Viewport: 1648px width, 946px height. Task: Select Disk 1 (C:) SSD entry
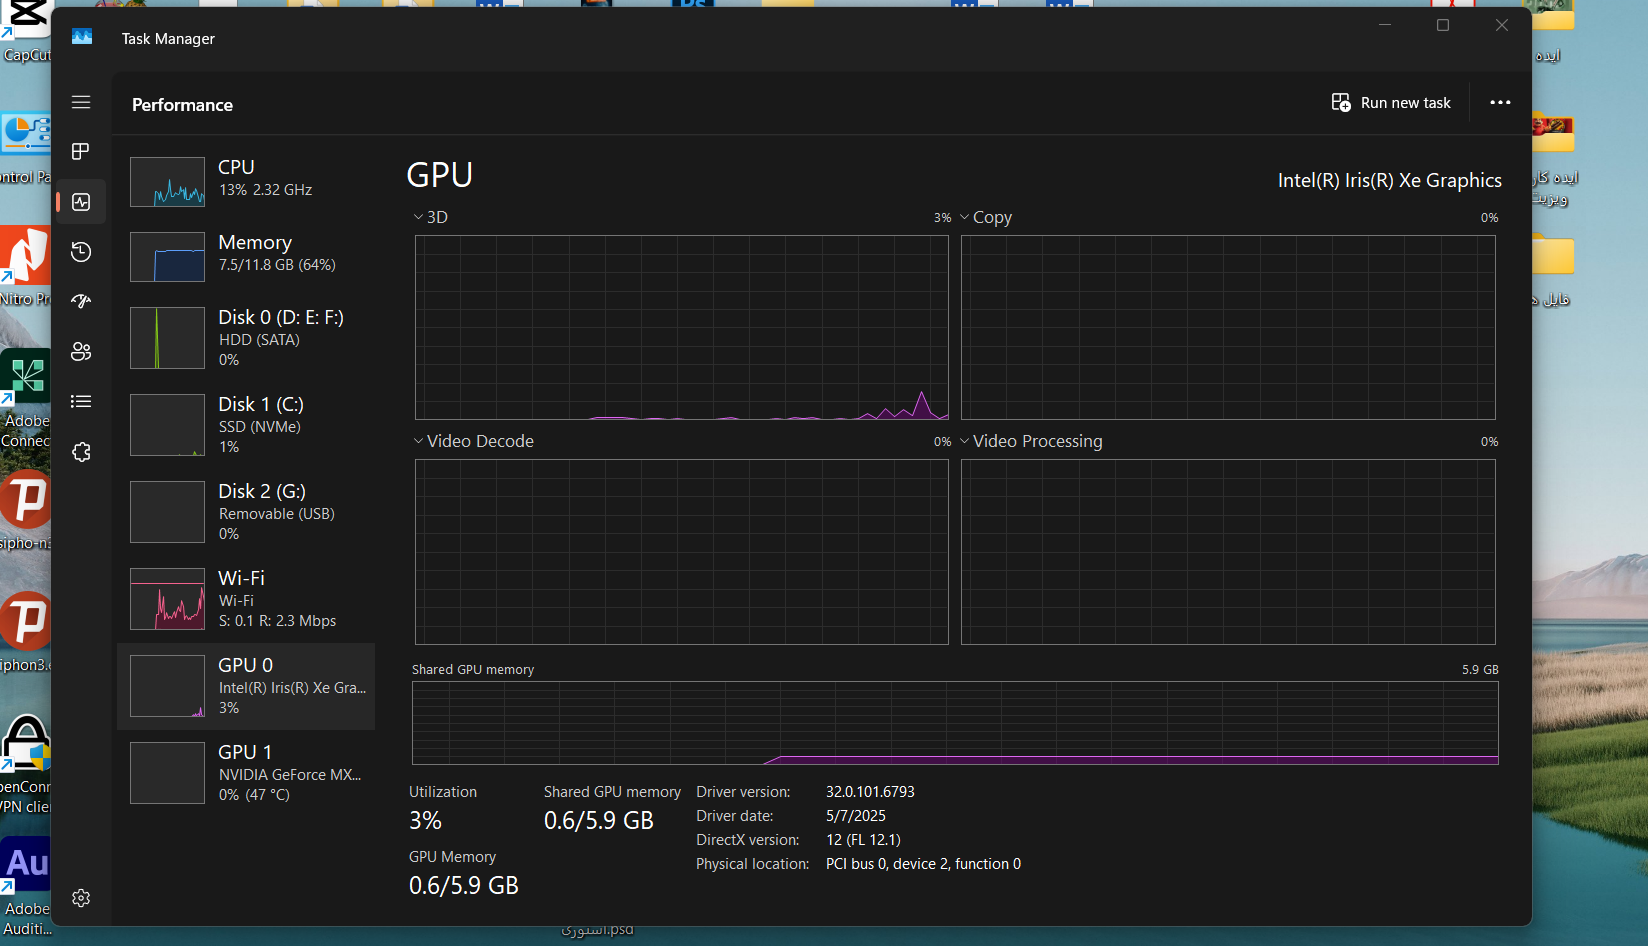[x=246, y=424]
